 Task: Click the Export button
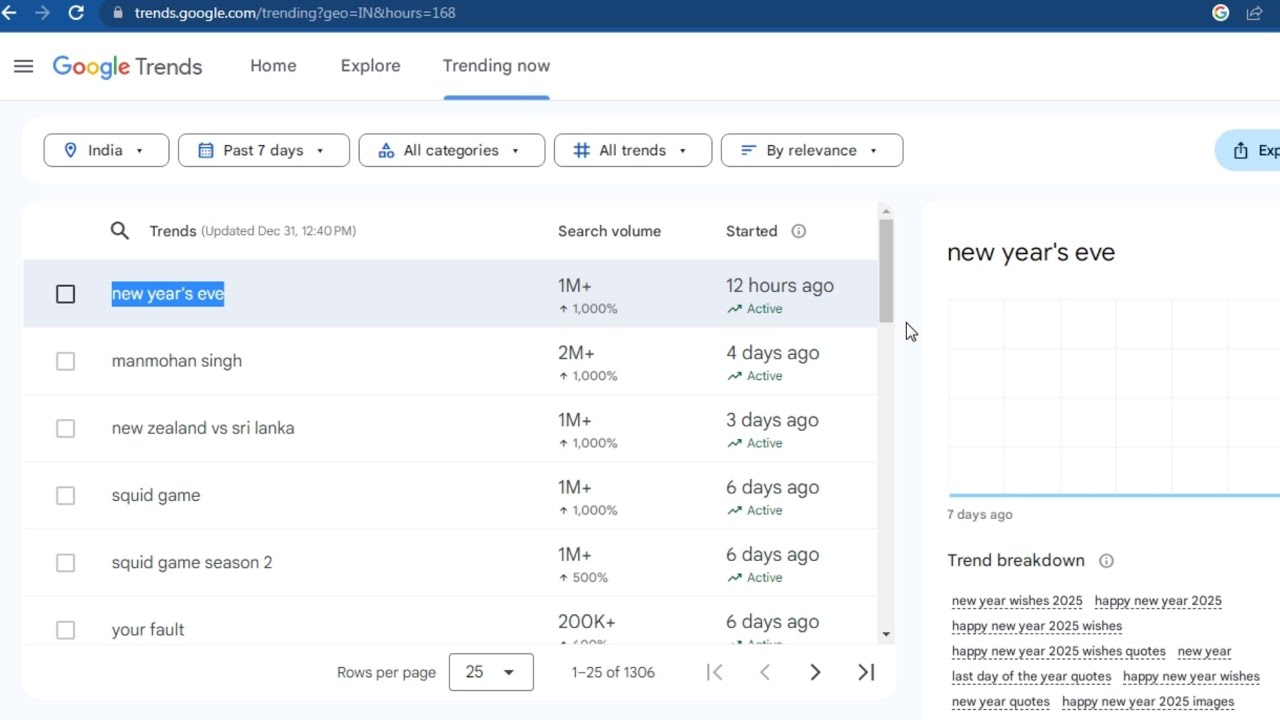coord(1252,151)
